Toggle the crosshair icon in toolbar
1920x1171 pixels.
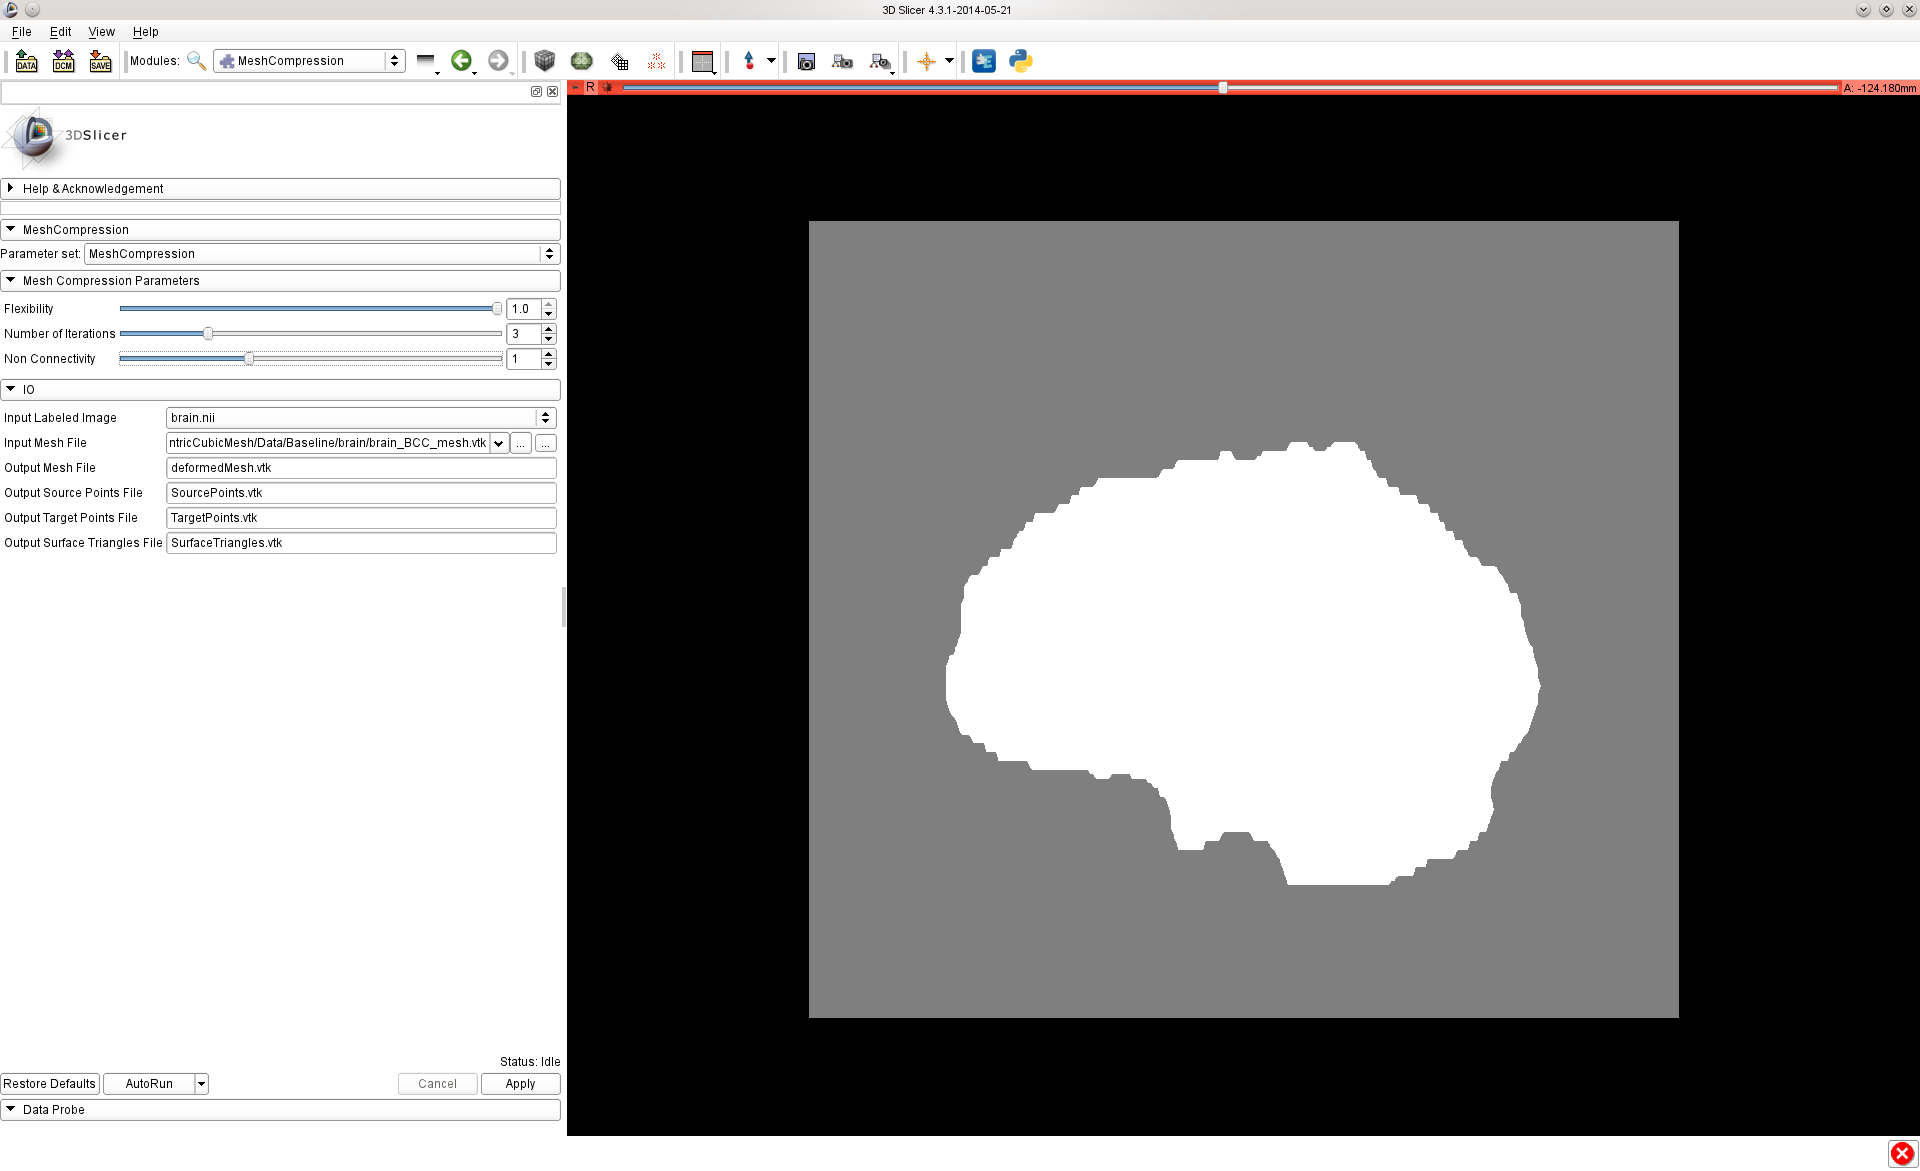point(926,61)
